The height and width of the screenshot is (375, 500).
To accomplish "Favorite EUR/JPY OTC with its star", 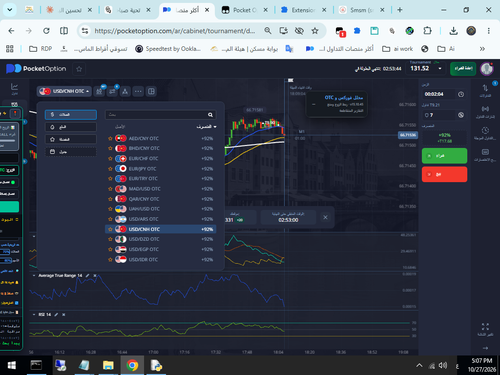I will [x=110, y=169].
